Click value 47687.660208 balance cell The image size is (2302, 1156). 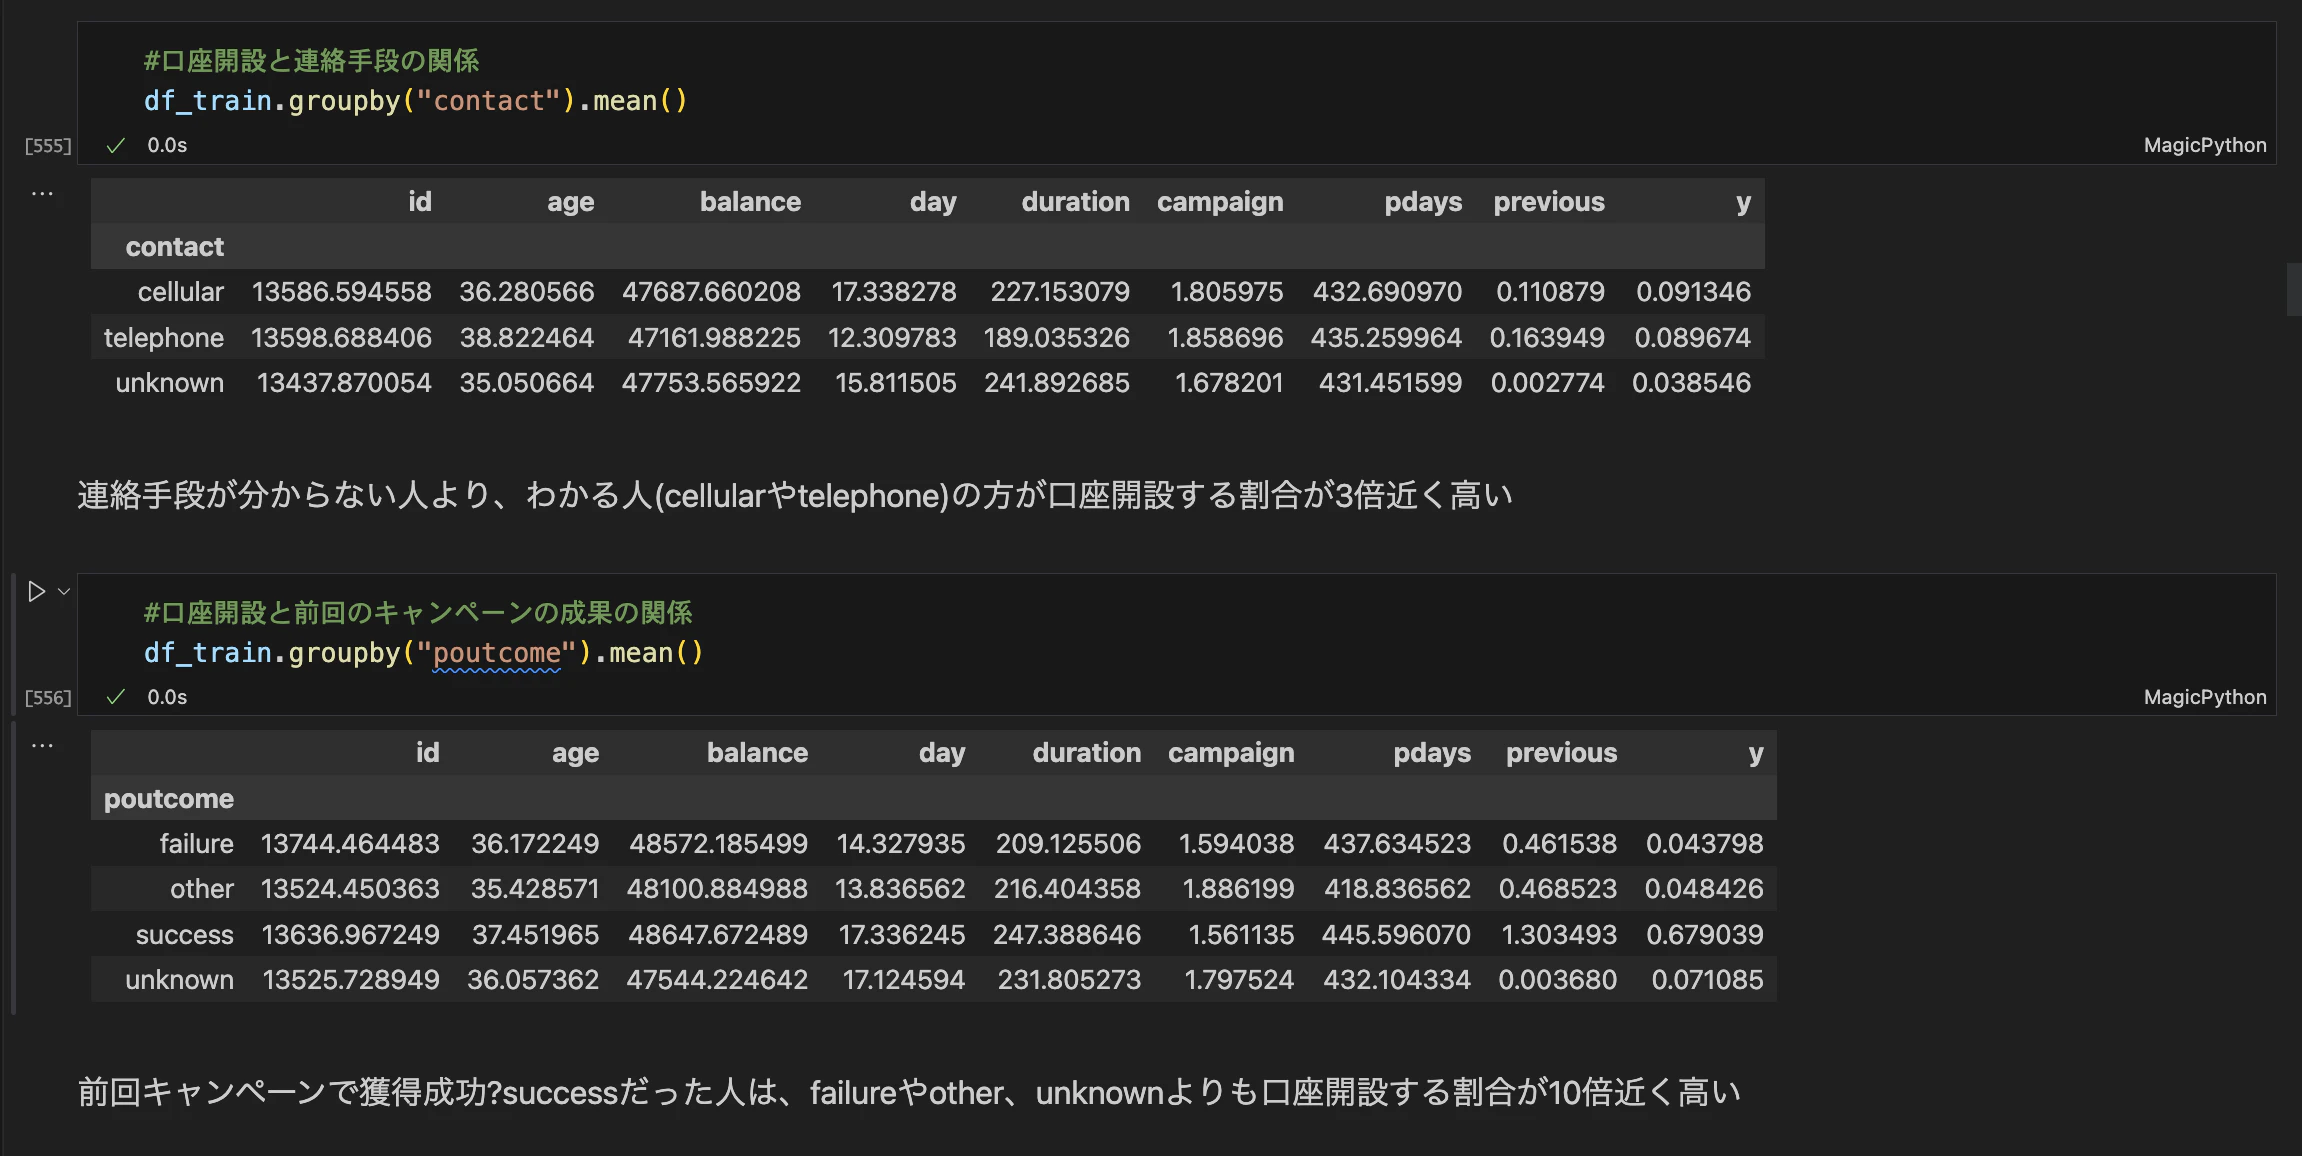(711, 292)
